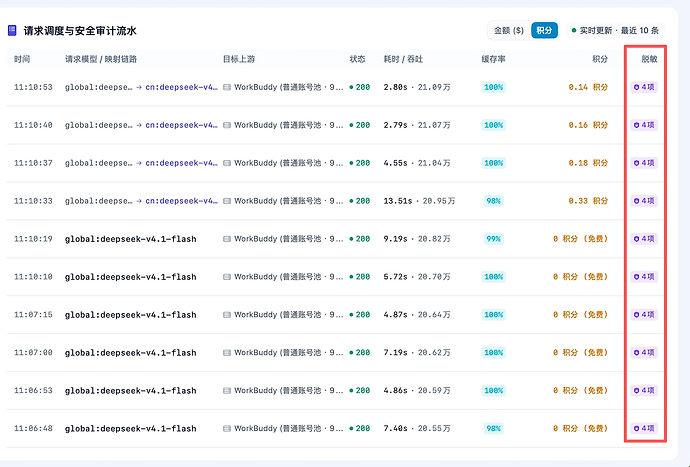Click the book icon beside 请求调度与安全审计流水
The height and width of the screenshot is (467, 690).
12,30
